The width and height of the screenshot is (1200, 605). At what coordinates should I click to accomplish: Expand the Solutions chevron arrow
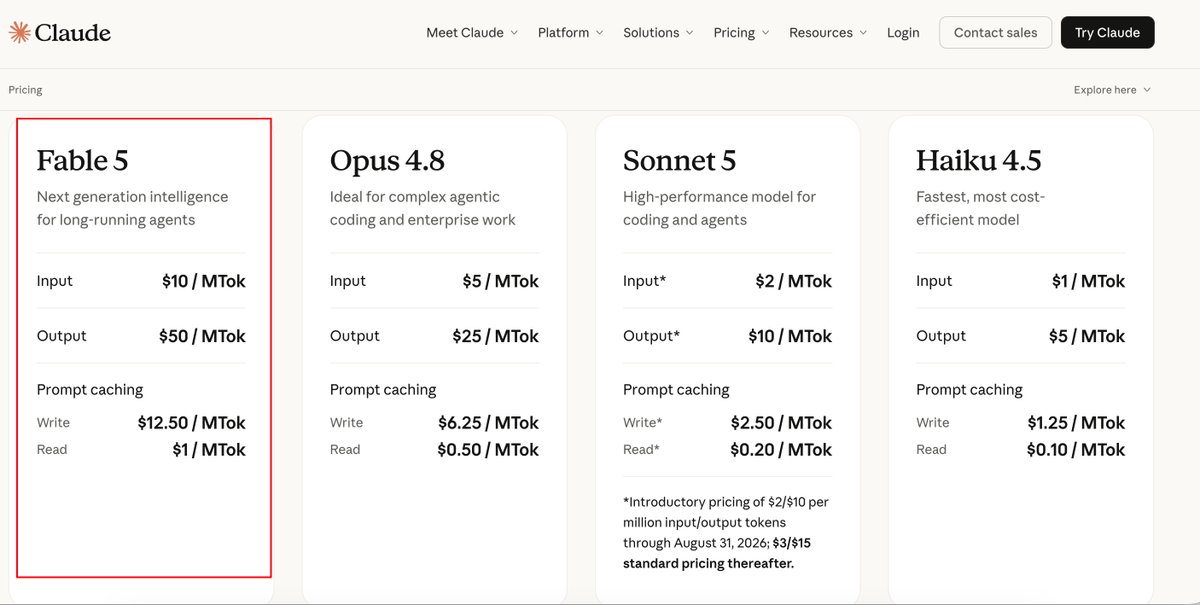tap(689, 33)
